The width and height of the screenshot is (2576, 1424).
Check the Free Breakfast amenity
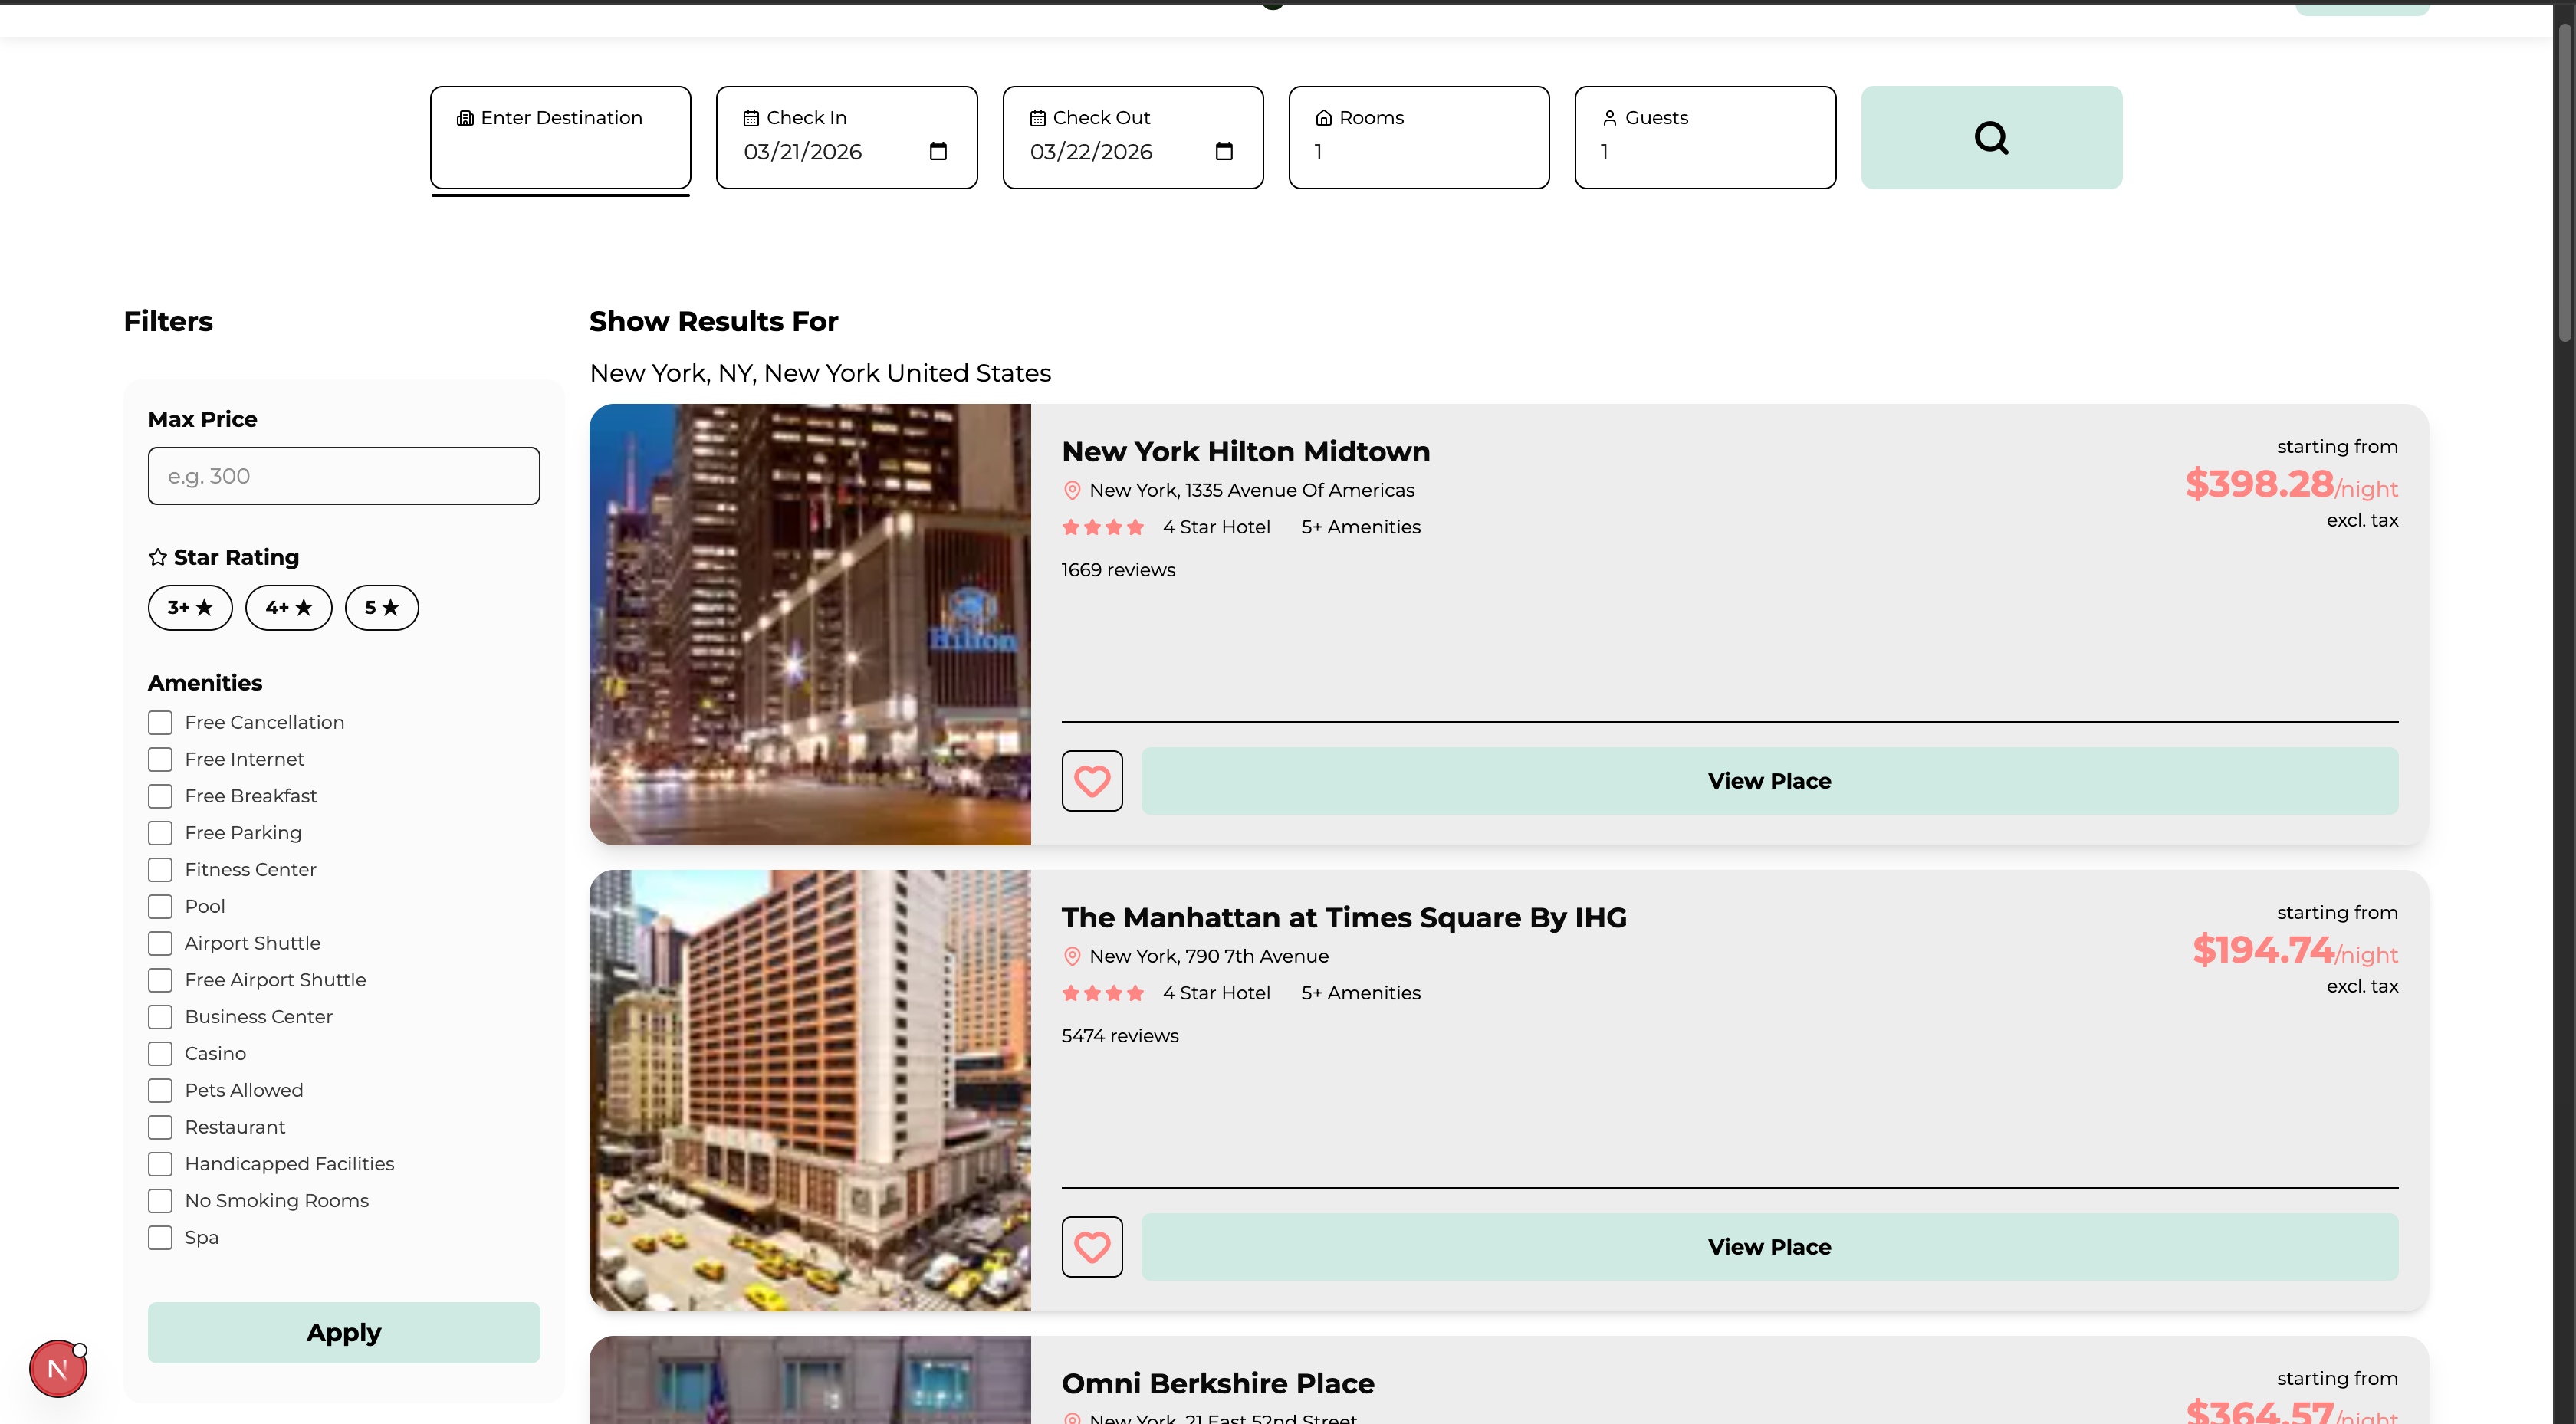point(160,796)
